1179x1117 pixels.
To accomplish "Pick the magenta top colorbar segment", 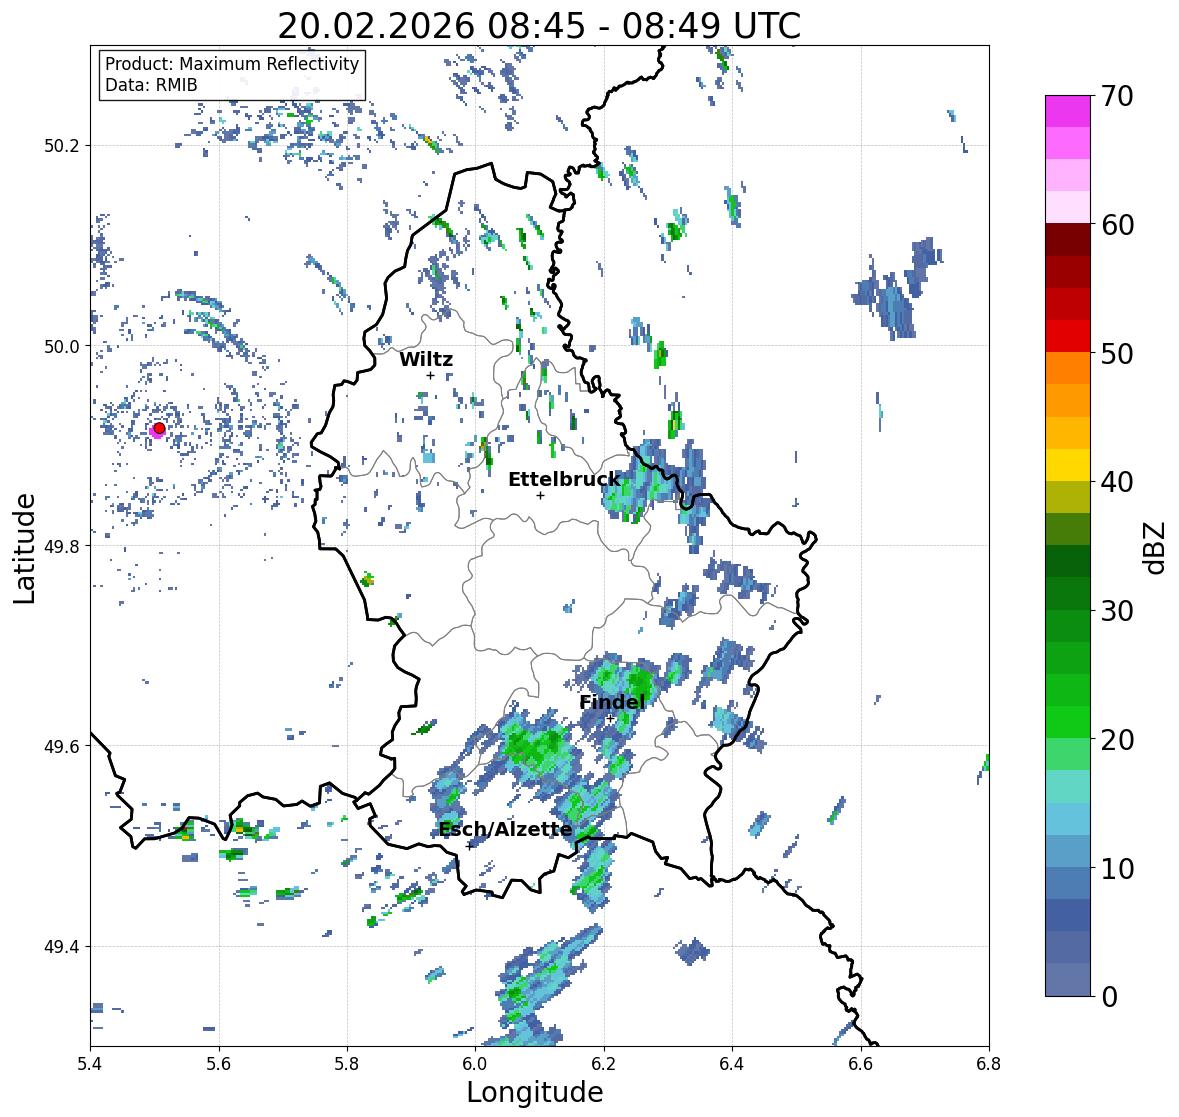I will click(x=1068, y=111).
